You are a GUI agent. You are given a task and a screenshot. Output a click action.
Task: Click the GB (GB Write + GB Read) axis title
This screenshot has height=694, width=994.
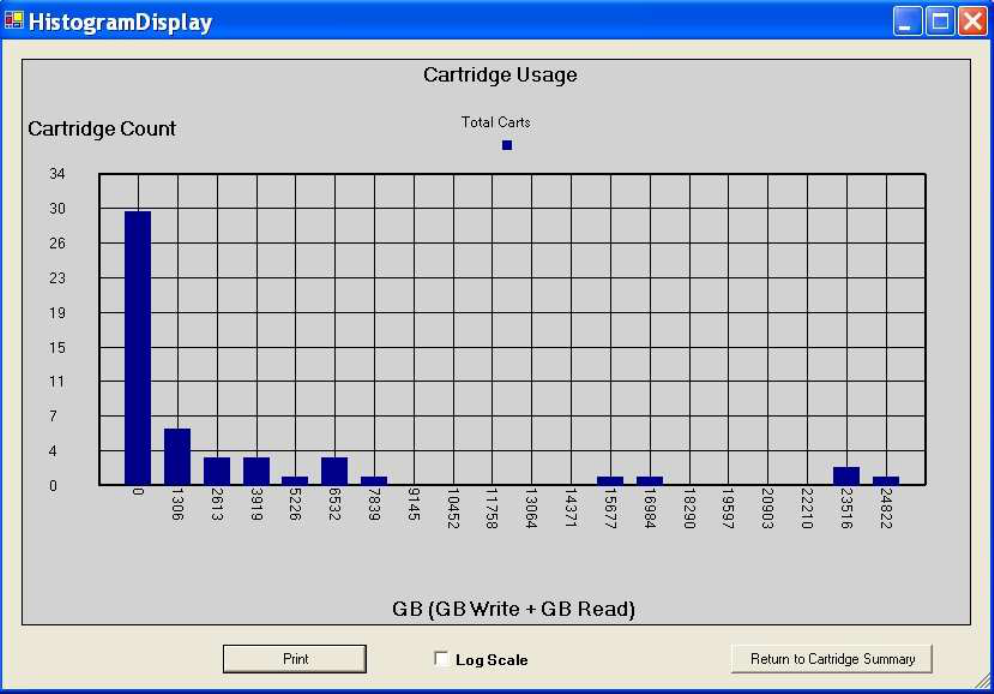coord(513,609)
